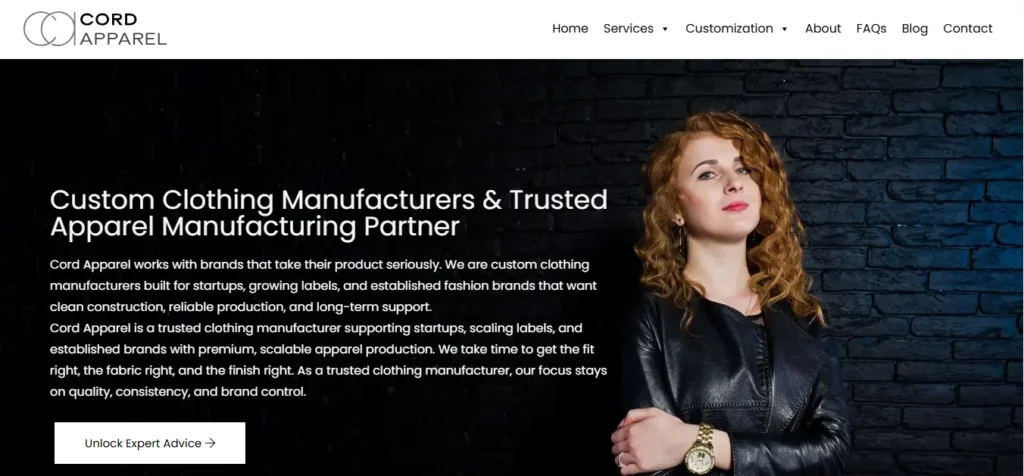Click the arrow icon in Unlock Expert Advice
Viewport: 1024px width, 476px height.
pyautogui.click(x=210, y=443)
